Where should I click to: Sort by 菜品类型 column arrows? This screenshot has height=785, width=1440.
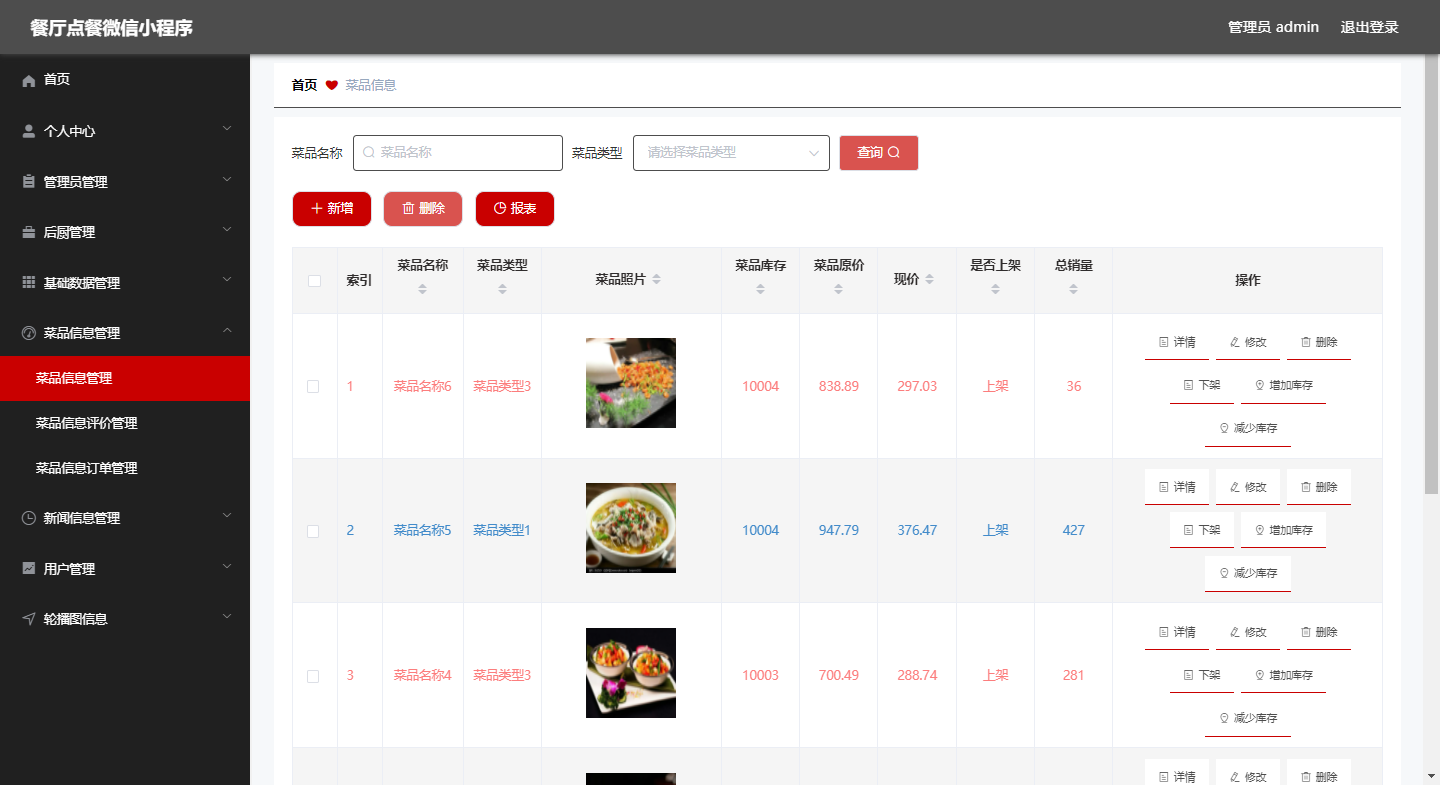(502, 289)
